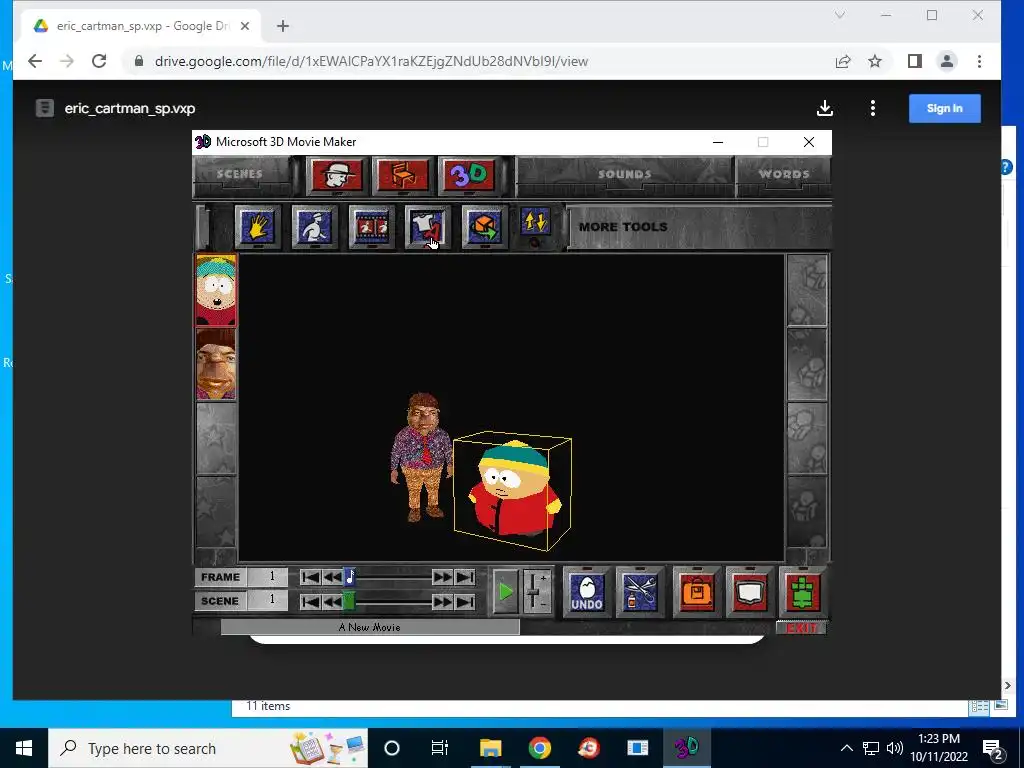
Task: Click the SOUNDS panel label
Action: click(x=624, y=174)
